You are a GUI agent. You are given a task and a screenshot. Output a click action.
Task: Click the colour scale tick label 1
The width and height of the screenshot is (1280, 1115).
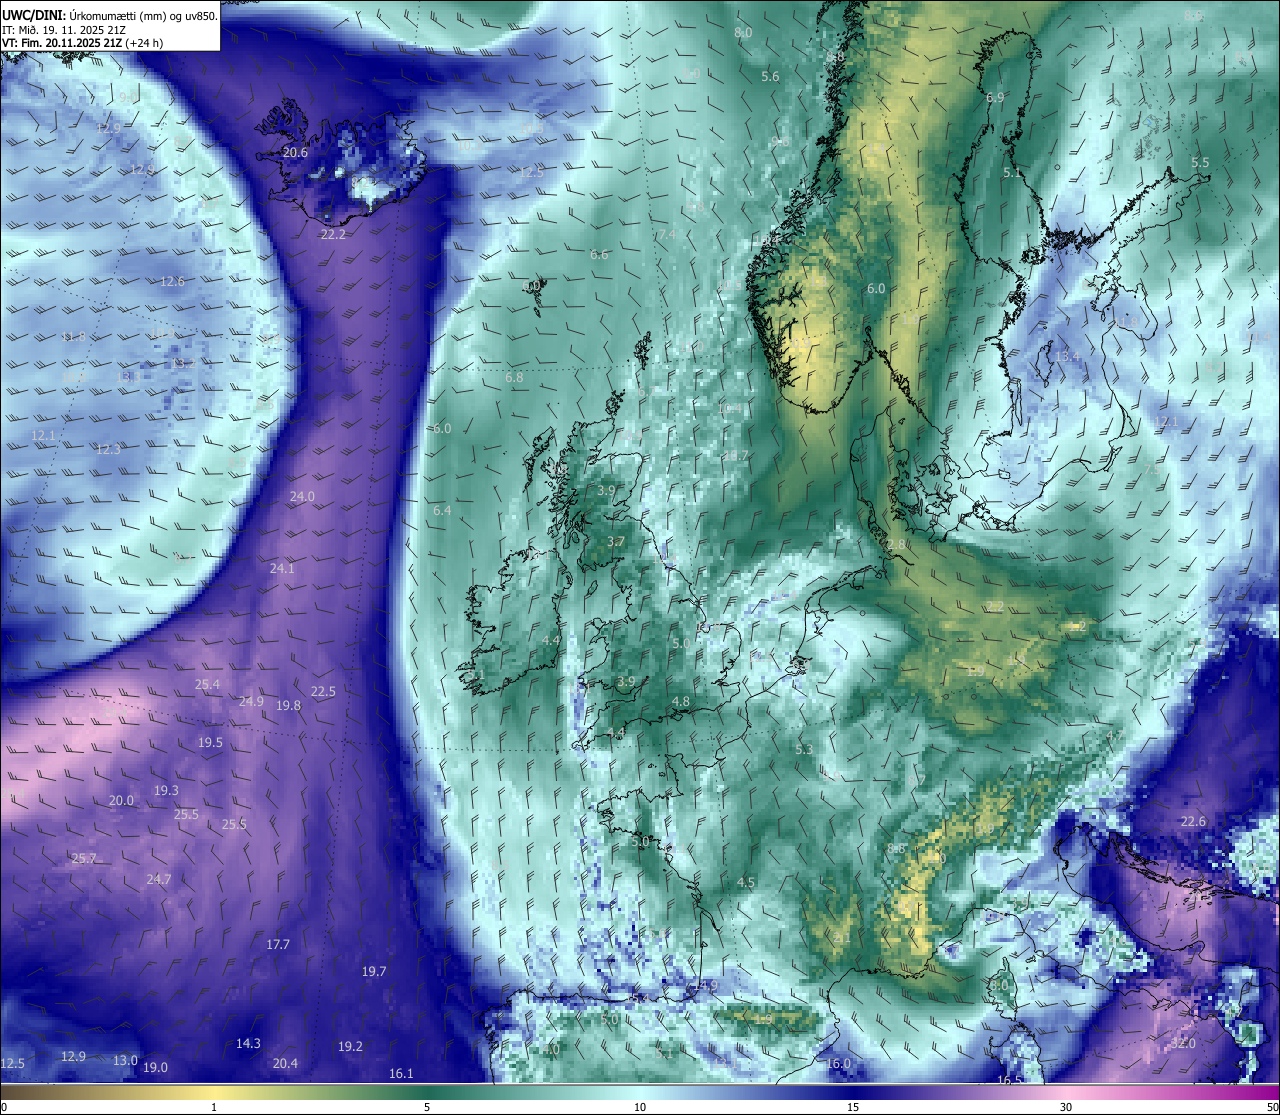coord(214,1107)
